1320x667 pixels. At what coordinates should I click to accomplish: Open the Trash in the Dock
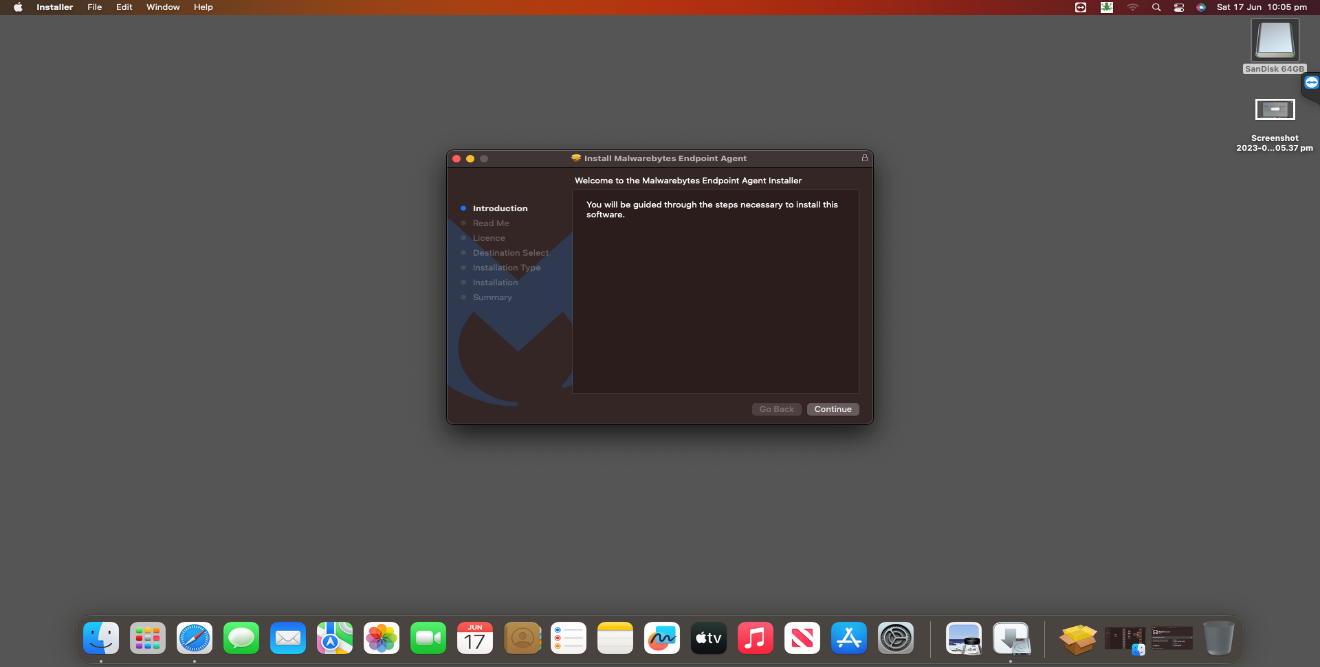(1218, 637)
